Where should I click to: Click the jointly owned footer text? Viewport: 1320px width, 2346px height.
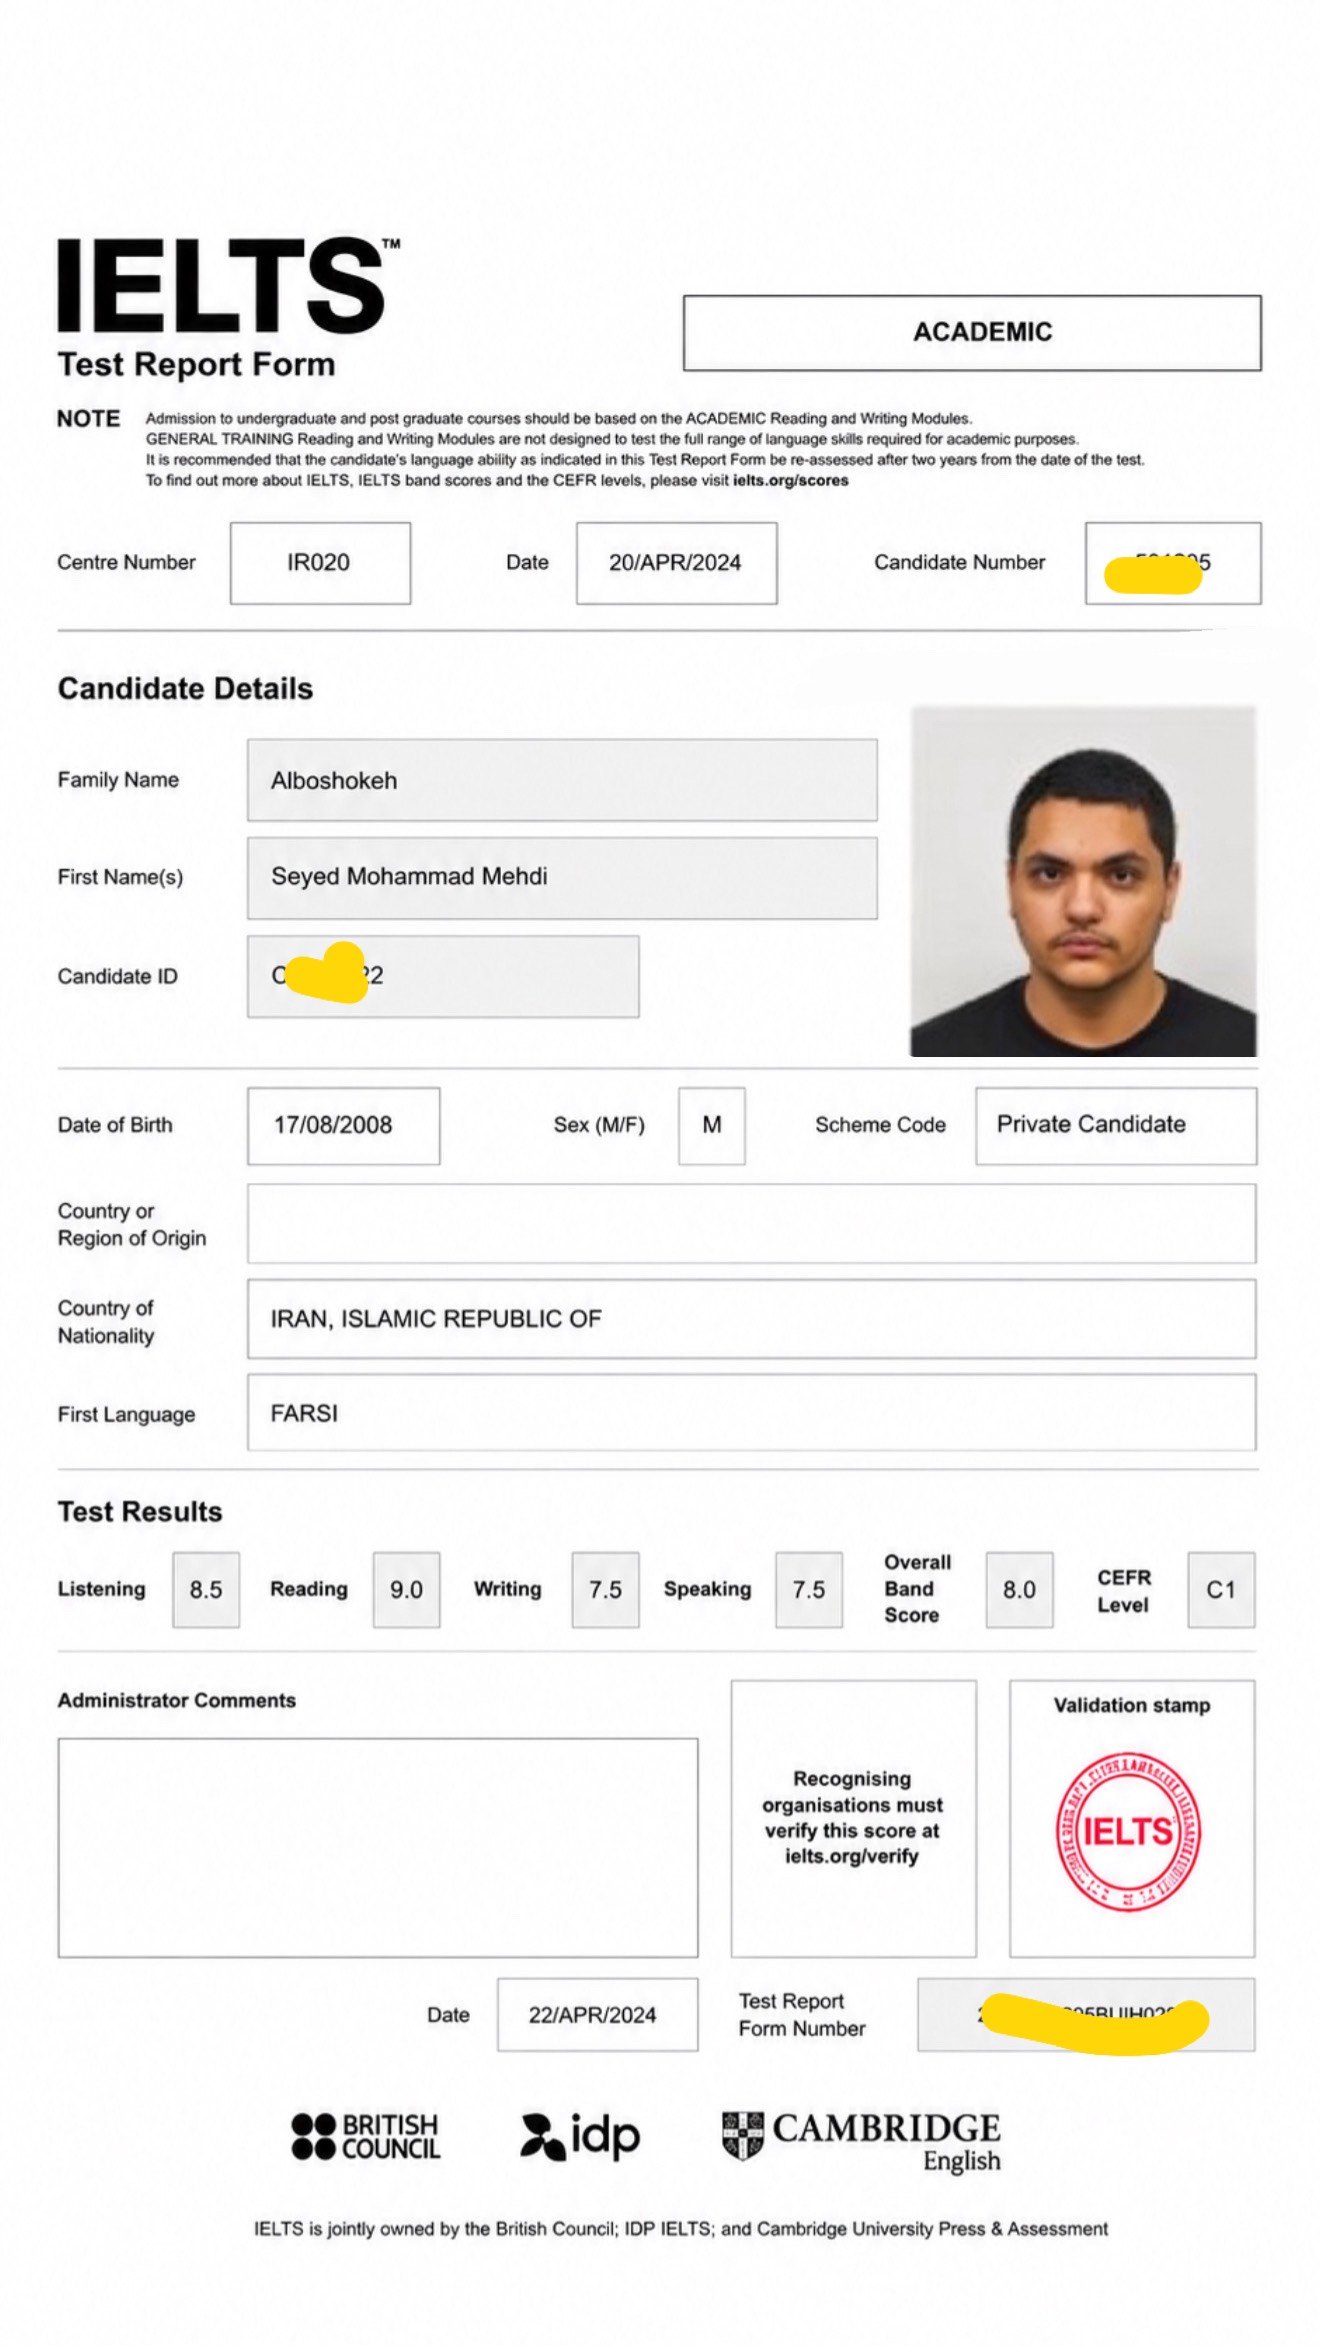coord(681,2229)
